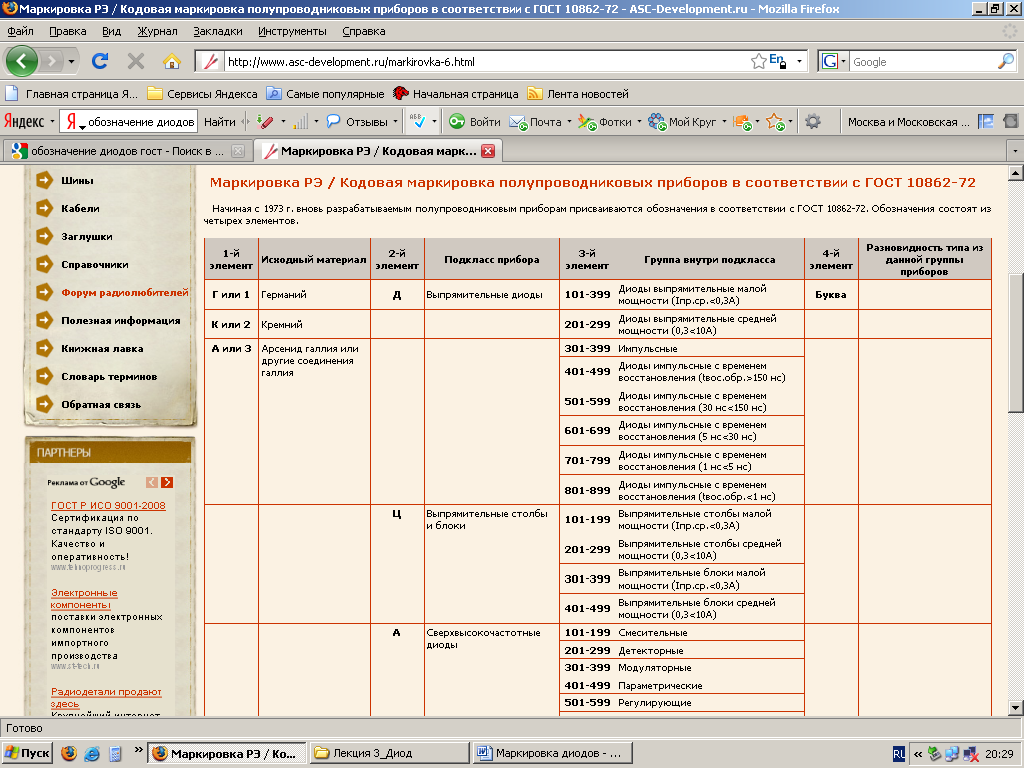This screenshot has height=768, width=1024.
Task: Go back with the green Back arrow
Action: click(x=22, y=61)
